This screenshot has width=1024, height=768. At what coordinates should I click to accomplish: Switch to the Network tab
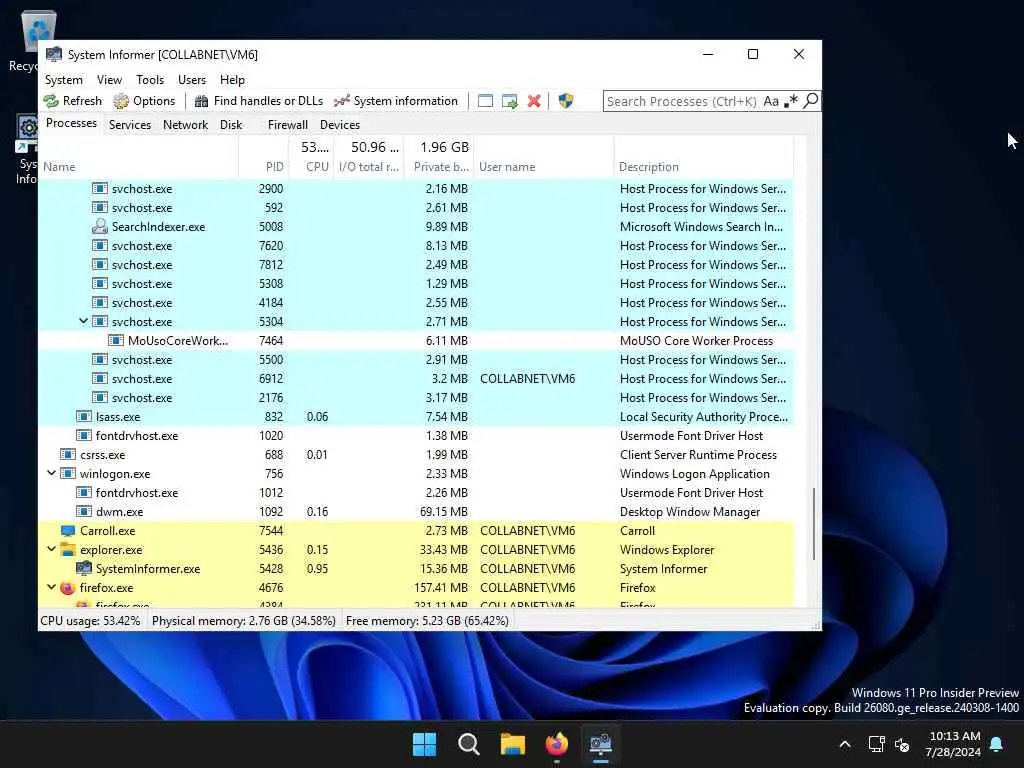(x=185, y=125)
